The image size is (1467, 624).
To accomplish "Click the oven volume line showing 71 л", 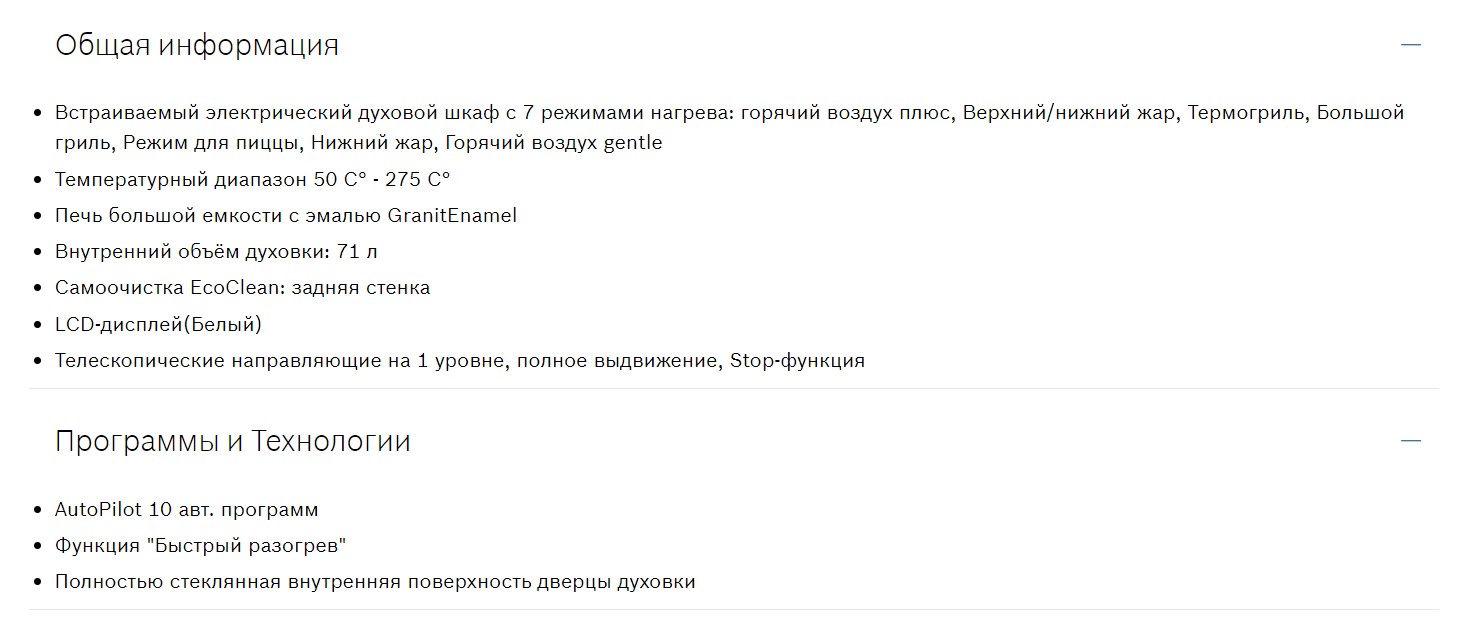I will tap(216, 252).
